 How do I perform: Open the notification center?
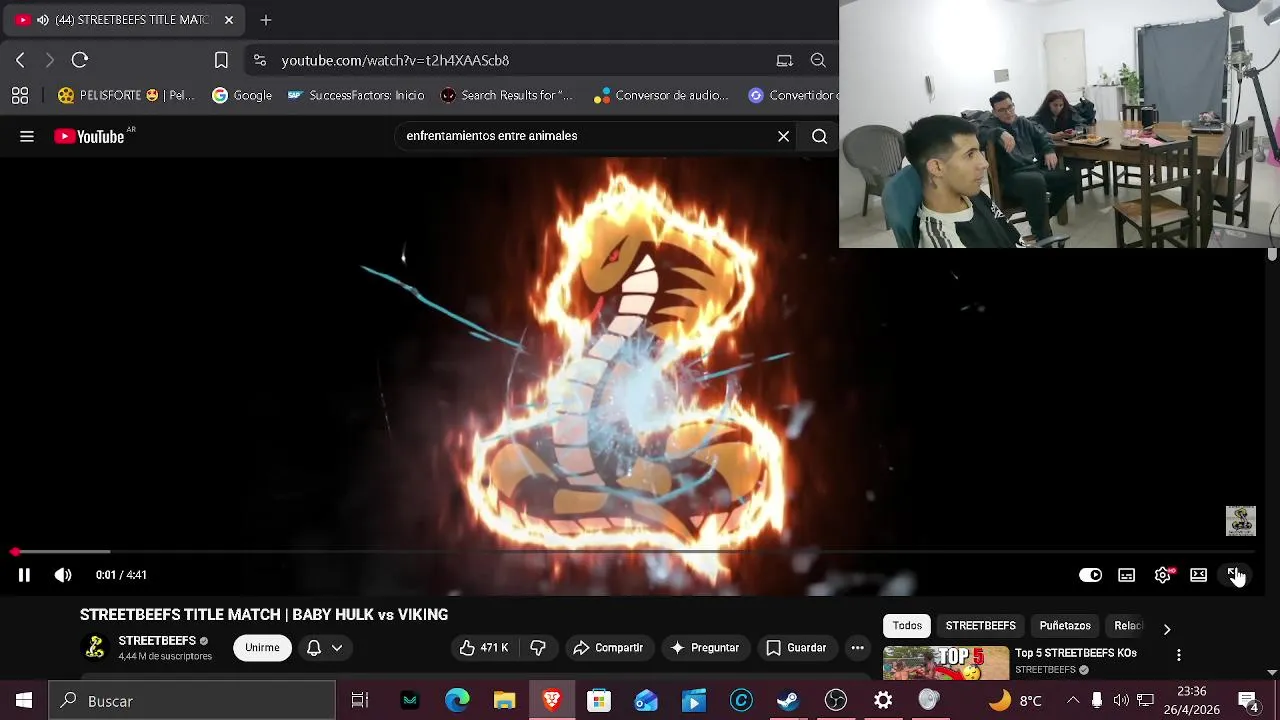click(1247, 700)
